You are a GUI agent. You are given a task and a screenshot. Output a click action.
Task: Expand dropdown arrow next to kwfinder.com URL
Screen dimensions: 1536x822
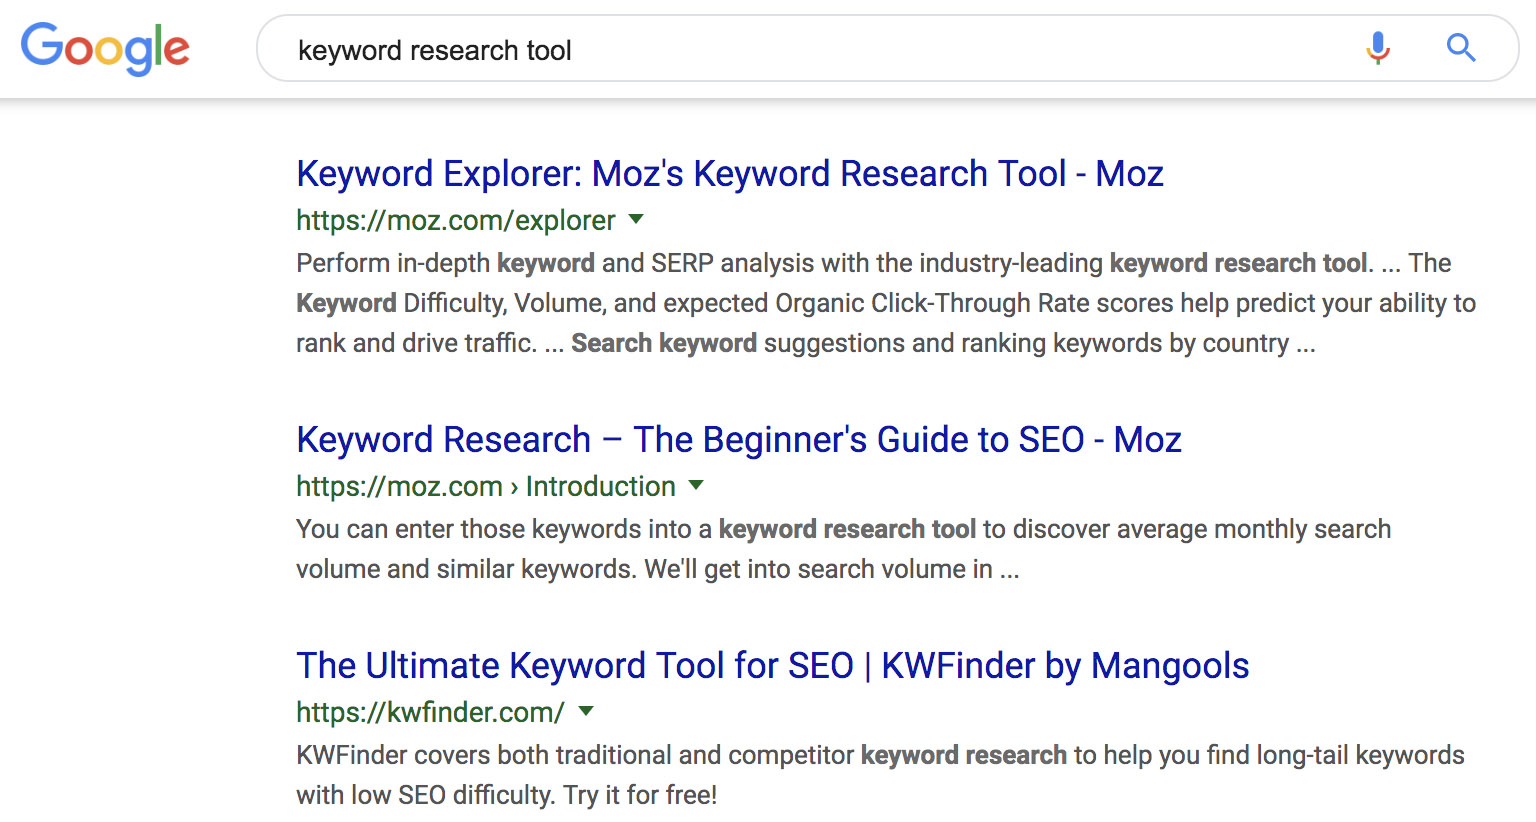(x=586, y=711)
